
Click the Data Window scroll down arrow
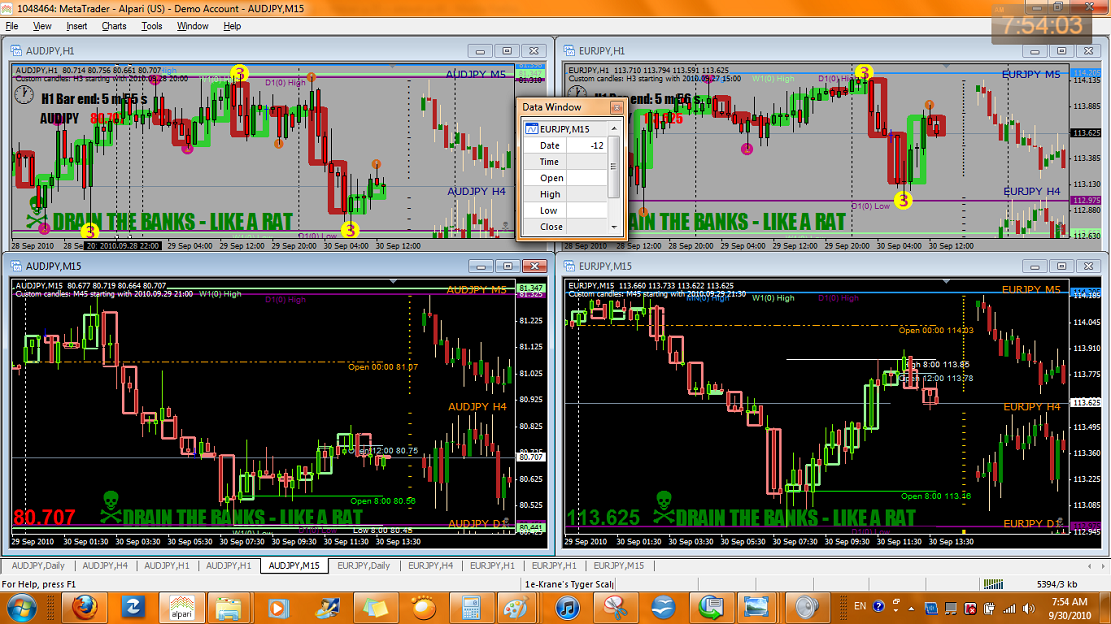point(614,227)
